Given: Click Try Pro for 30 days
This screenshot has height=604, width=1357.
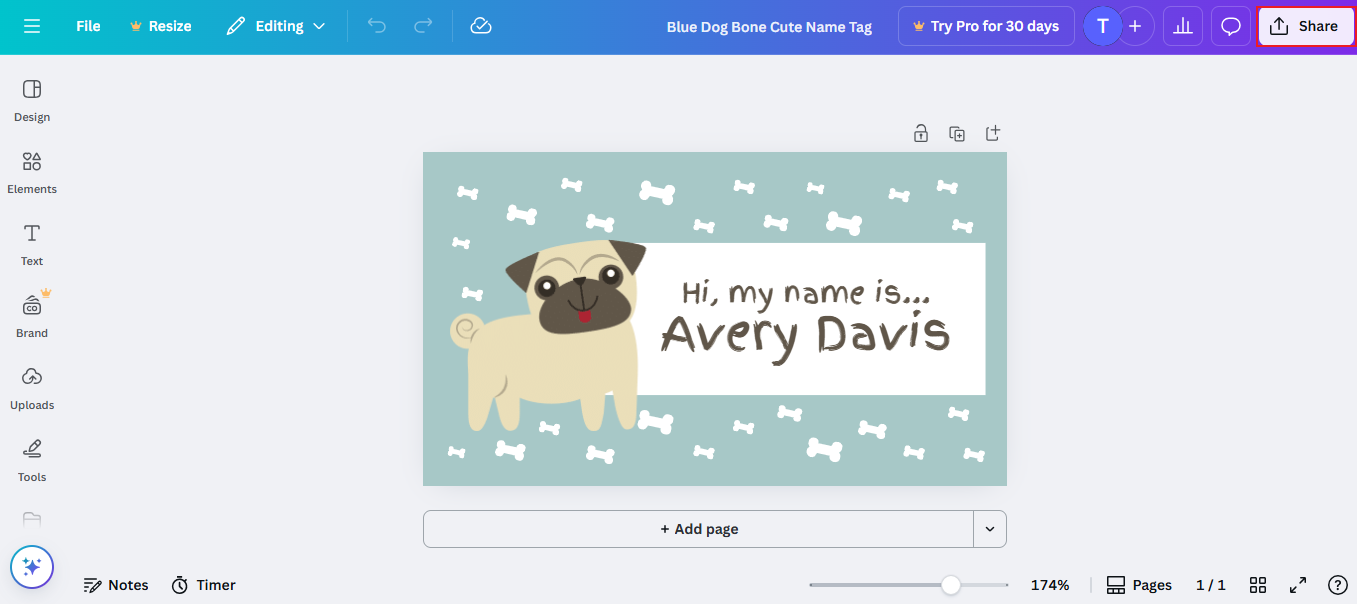Looking at the screenshot, I should (985, 26).
